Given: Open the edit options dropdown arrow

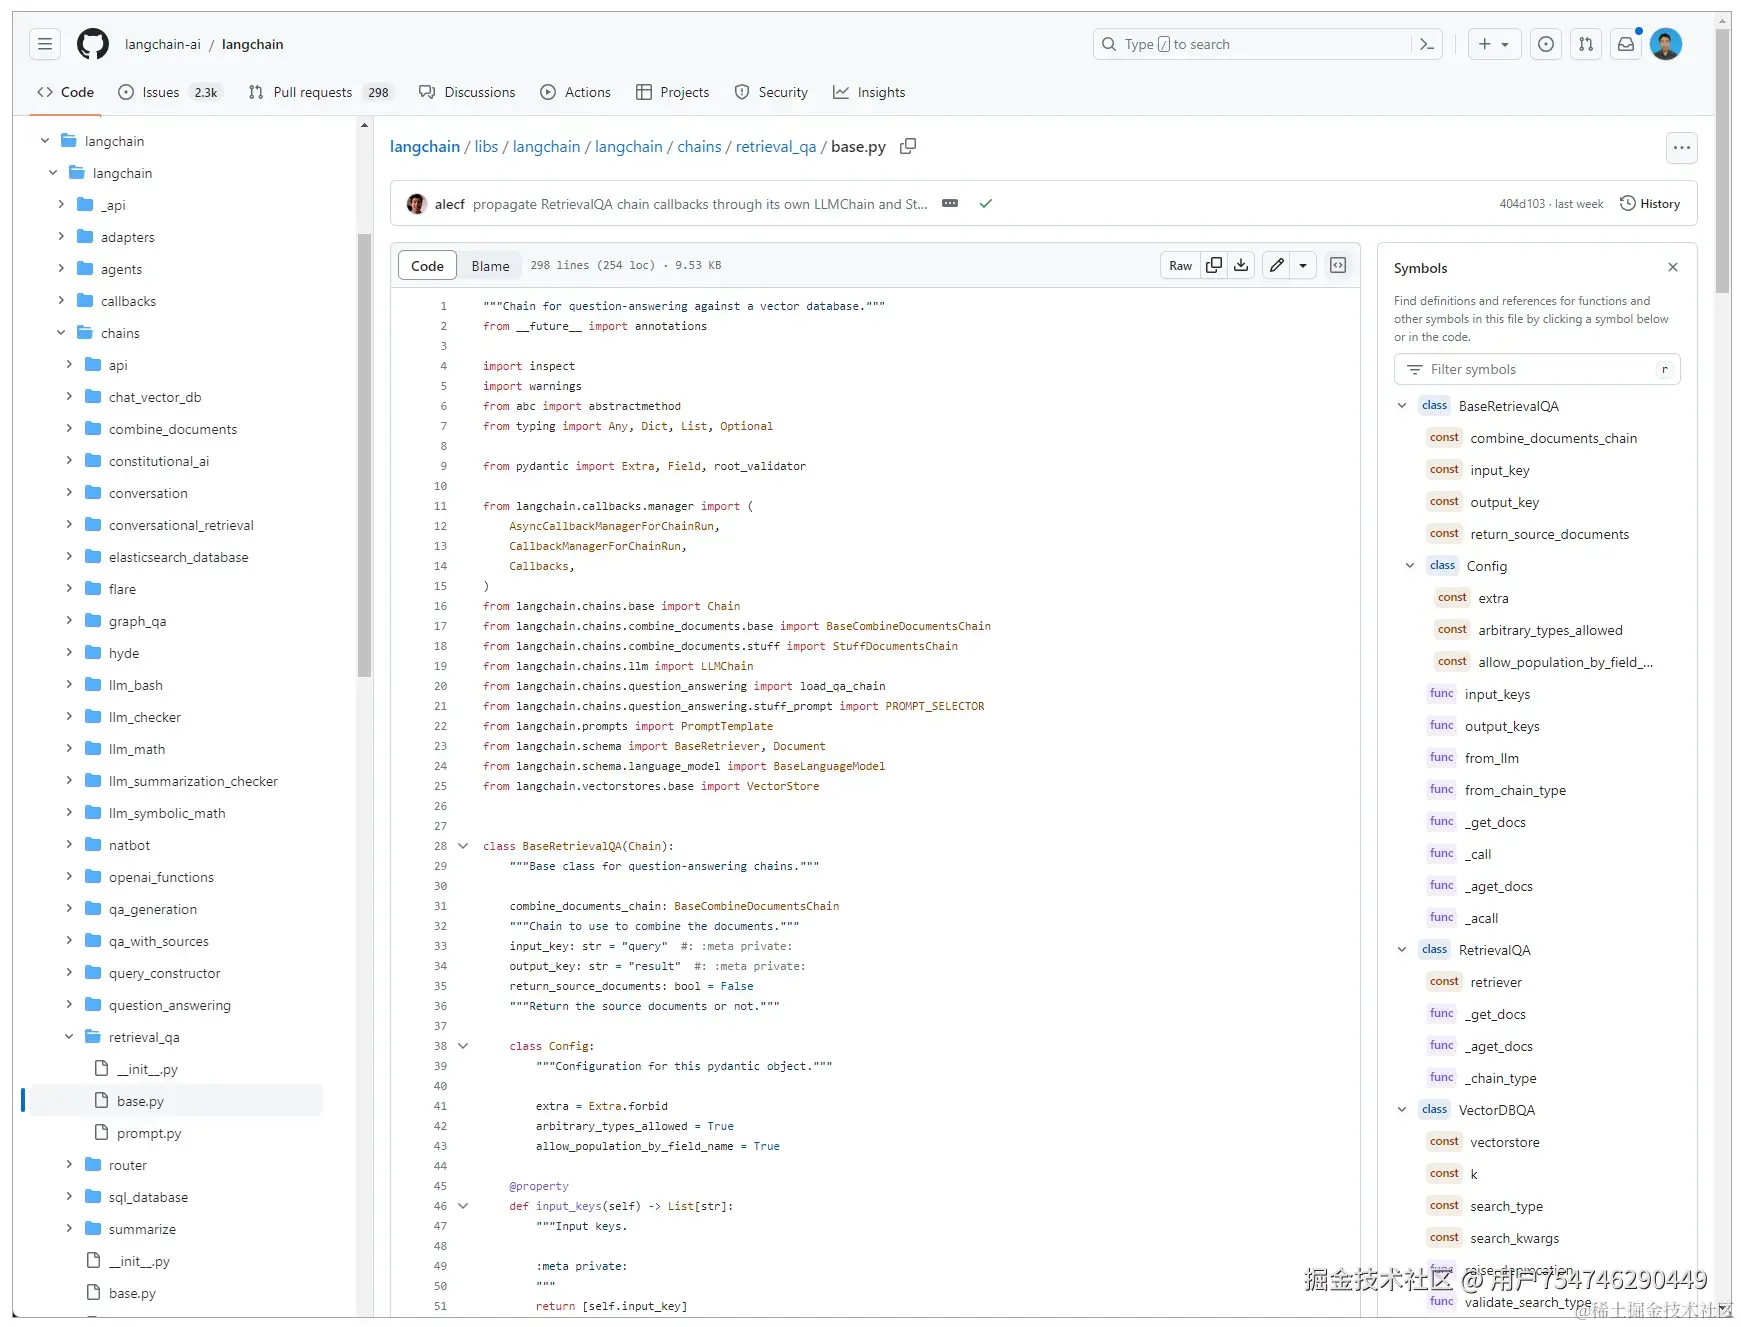Looking at the screenshot, I should coord(1303,265).
